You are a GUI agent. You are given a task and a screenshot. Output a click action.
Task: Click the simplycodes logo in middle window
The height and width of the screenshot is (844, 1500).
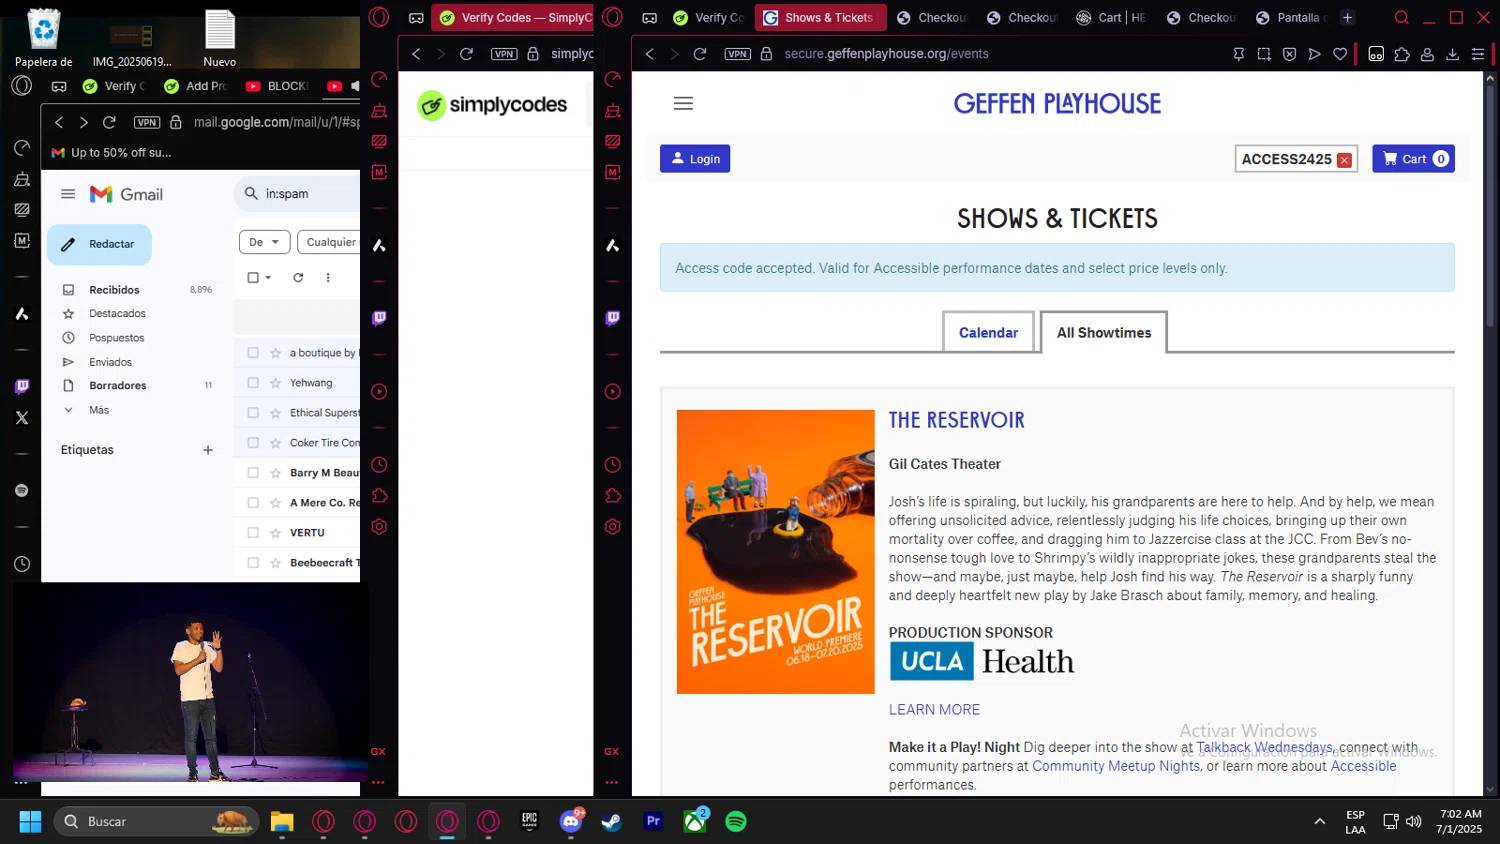(492, 105)
